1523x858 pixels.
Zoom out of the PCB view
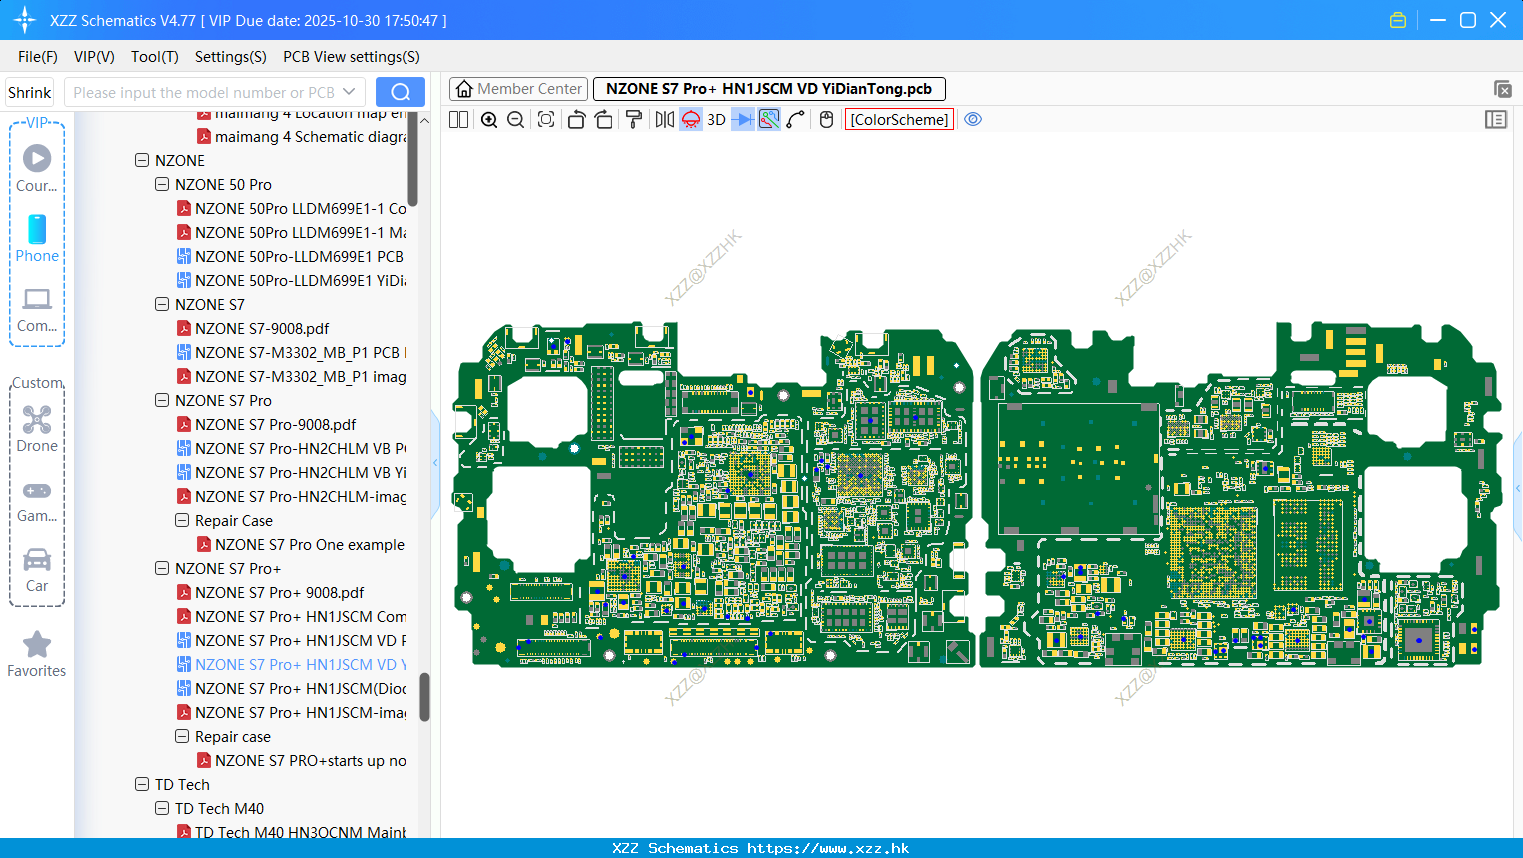tap(516, 119)
